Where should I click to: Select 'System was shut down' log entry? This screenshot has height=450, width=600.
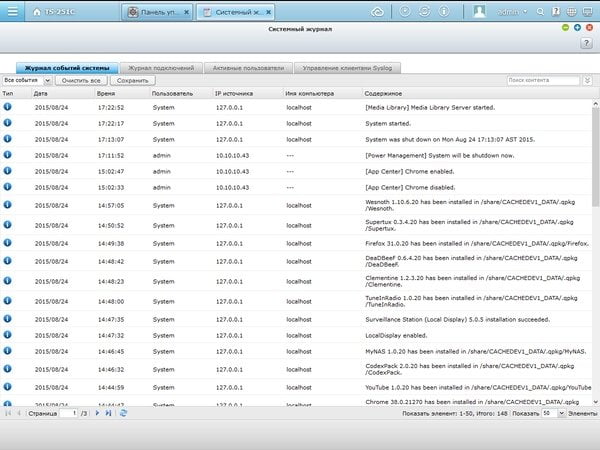pyautogui.click(x=296, y=139)
